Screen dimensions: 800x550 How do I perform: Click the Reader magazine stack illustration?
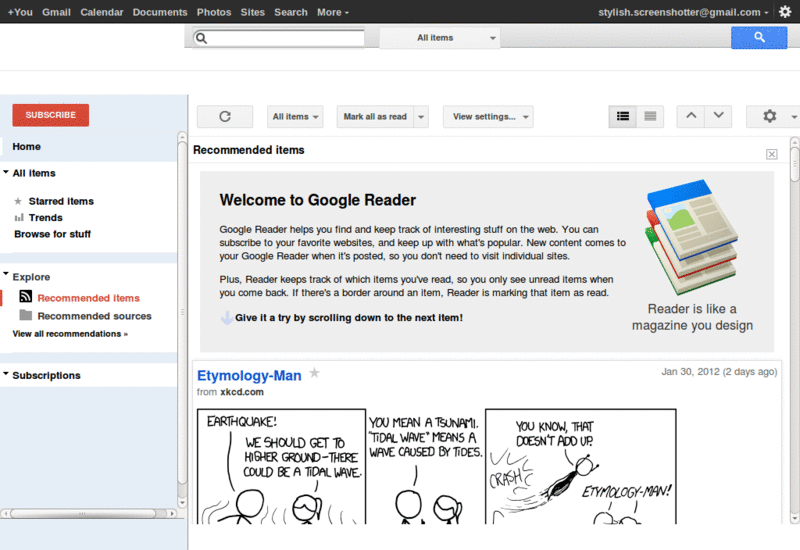pyautogui.click(x=691, y=237)
